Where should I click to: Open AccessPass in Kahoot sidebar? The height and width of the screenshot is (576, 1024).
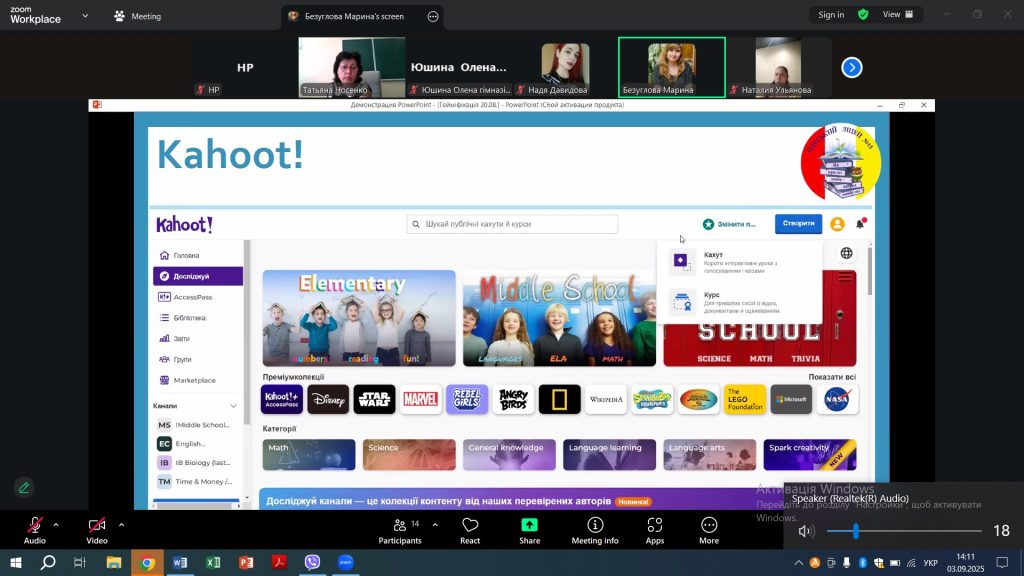point(198,297)
